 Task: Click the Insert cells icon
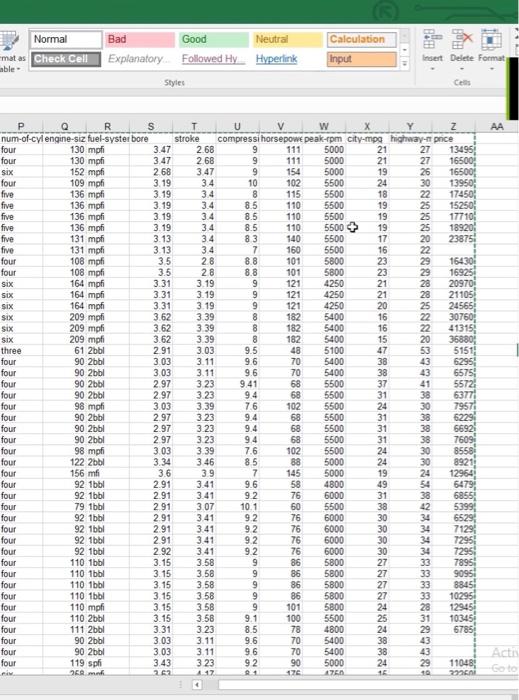point(432,39)
